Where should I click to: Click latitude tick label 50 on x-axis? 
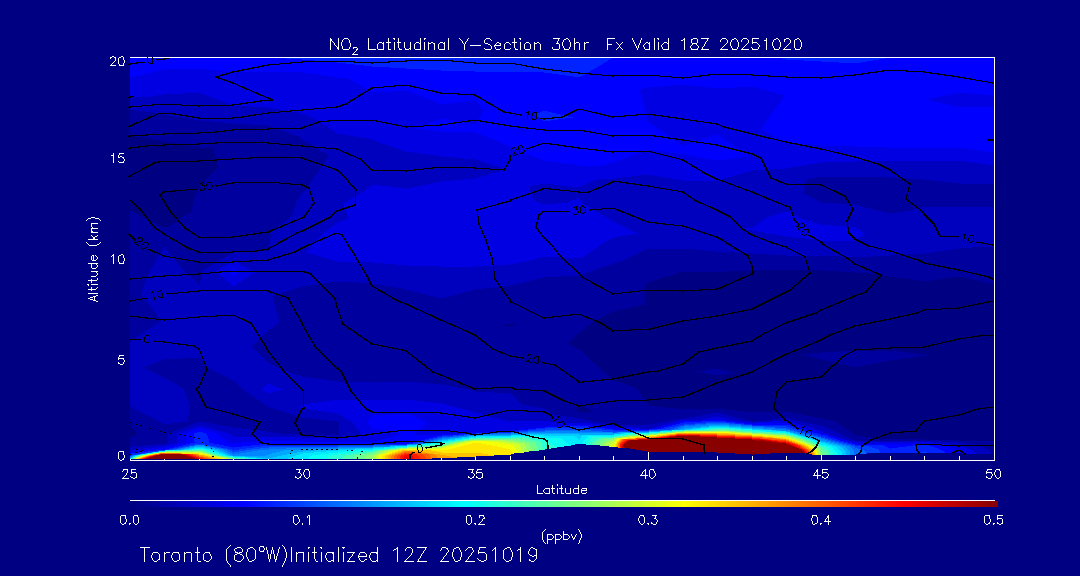(x=993, y=473)
